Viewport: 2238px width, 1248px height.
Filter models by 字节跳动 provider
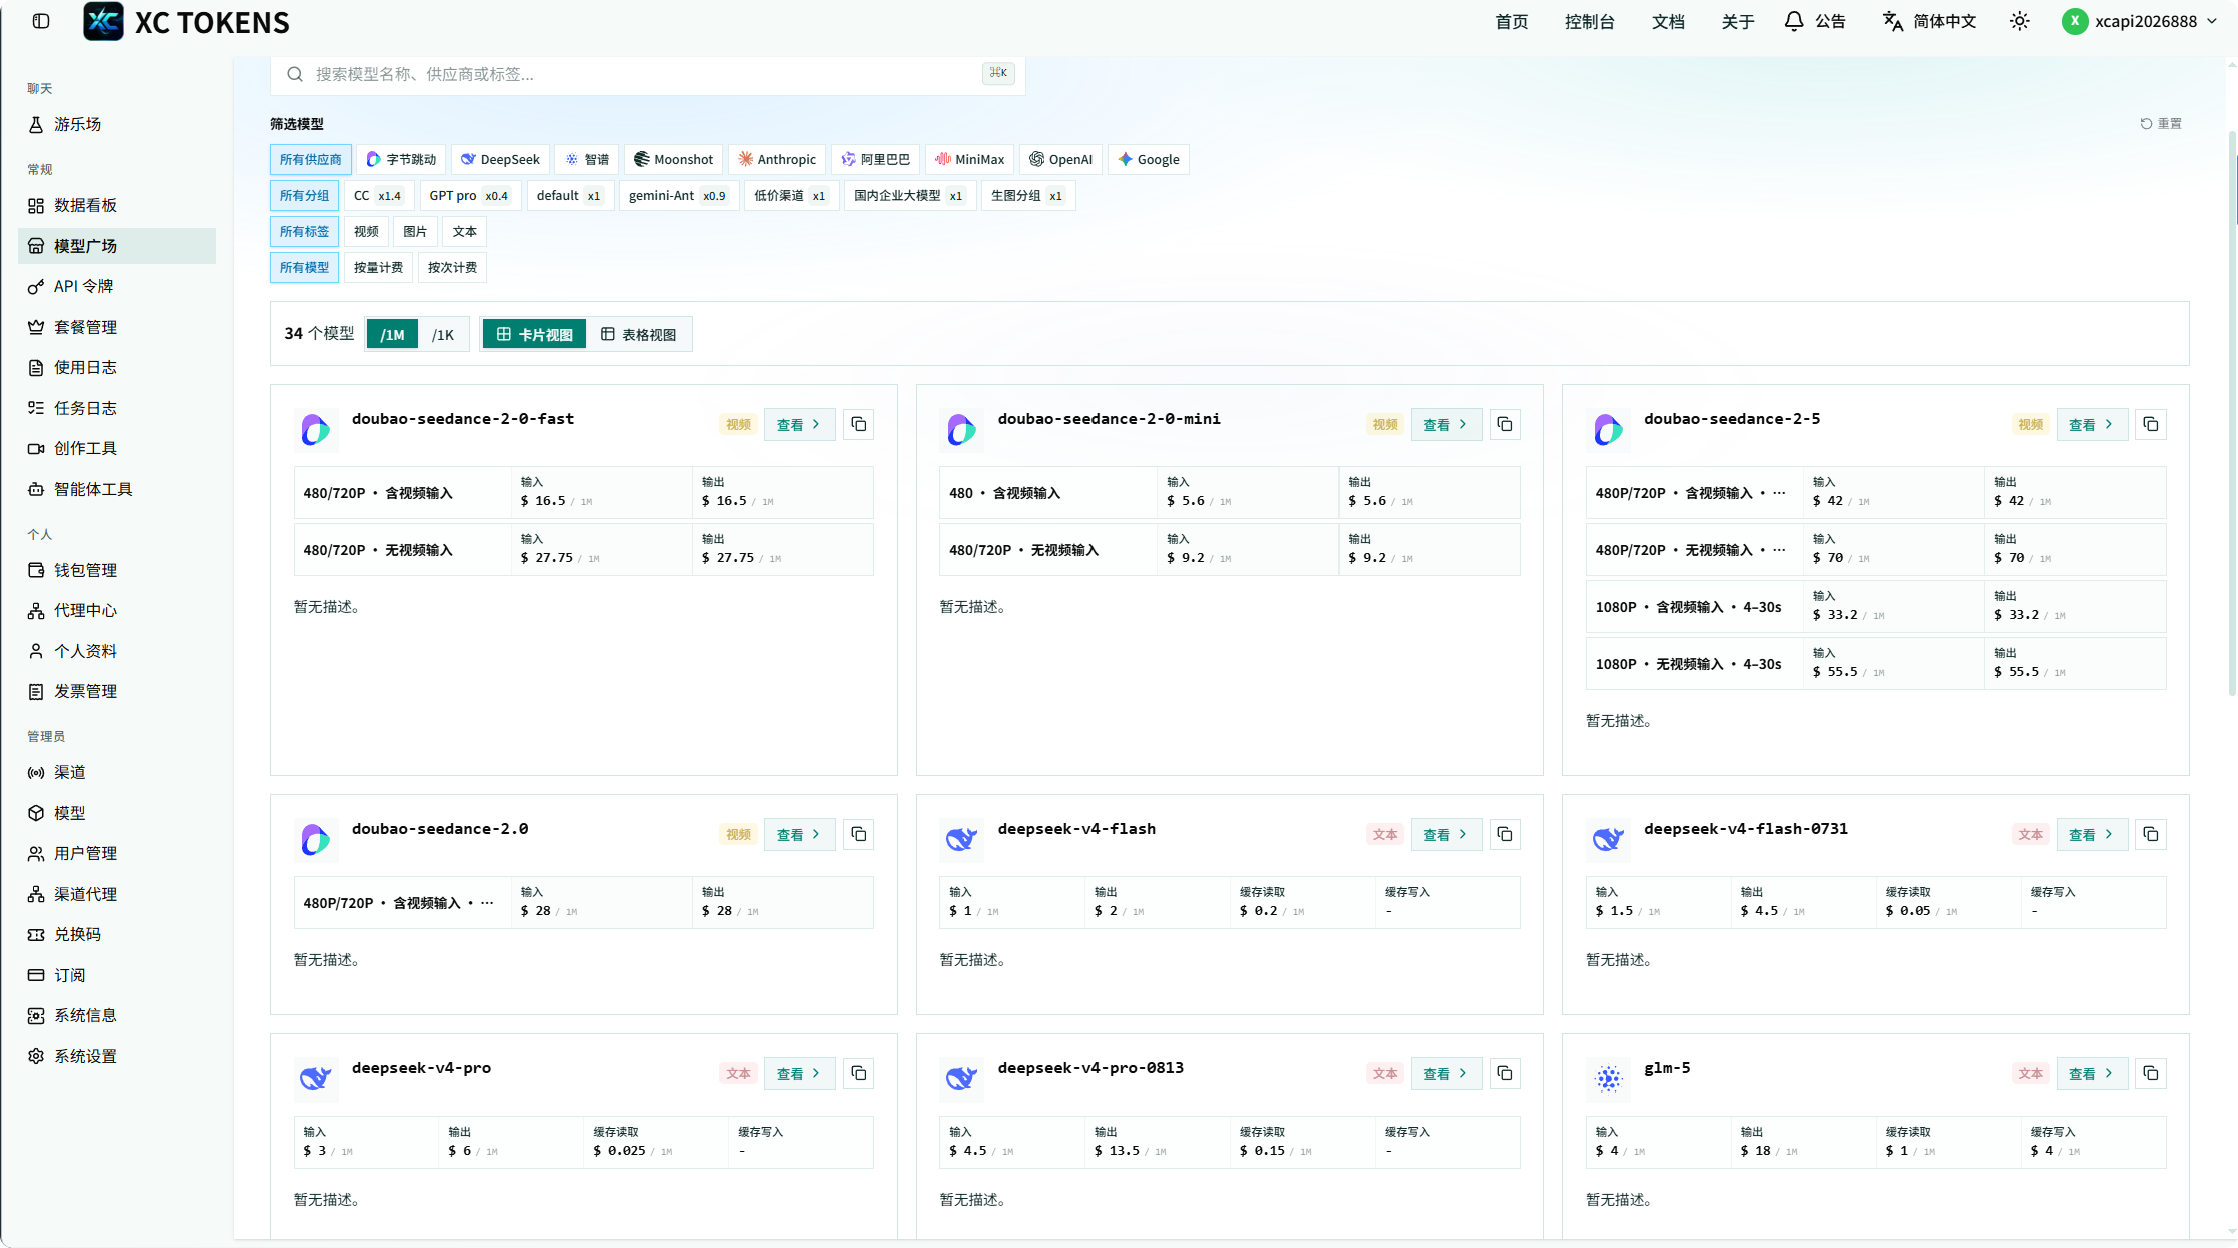click(x=401, y=159)
